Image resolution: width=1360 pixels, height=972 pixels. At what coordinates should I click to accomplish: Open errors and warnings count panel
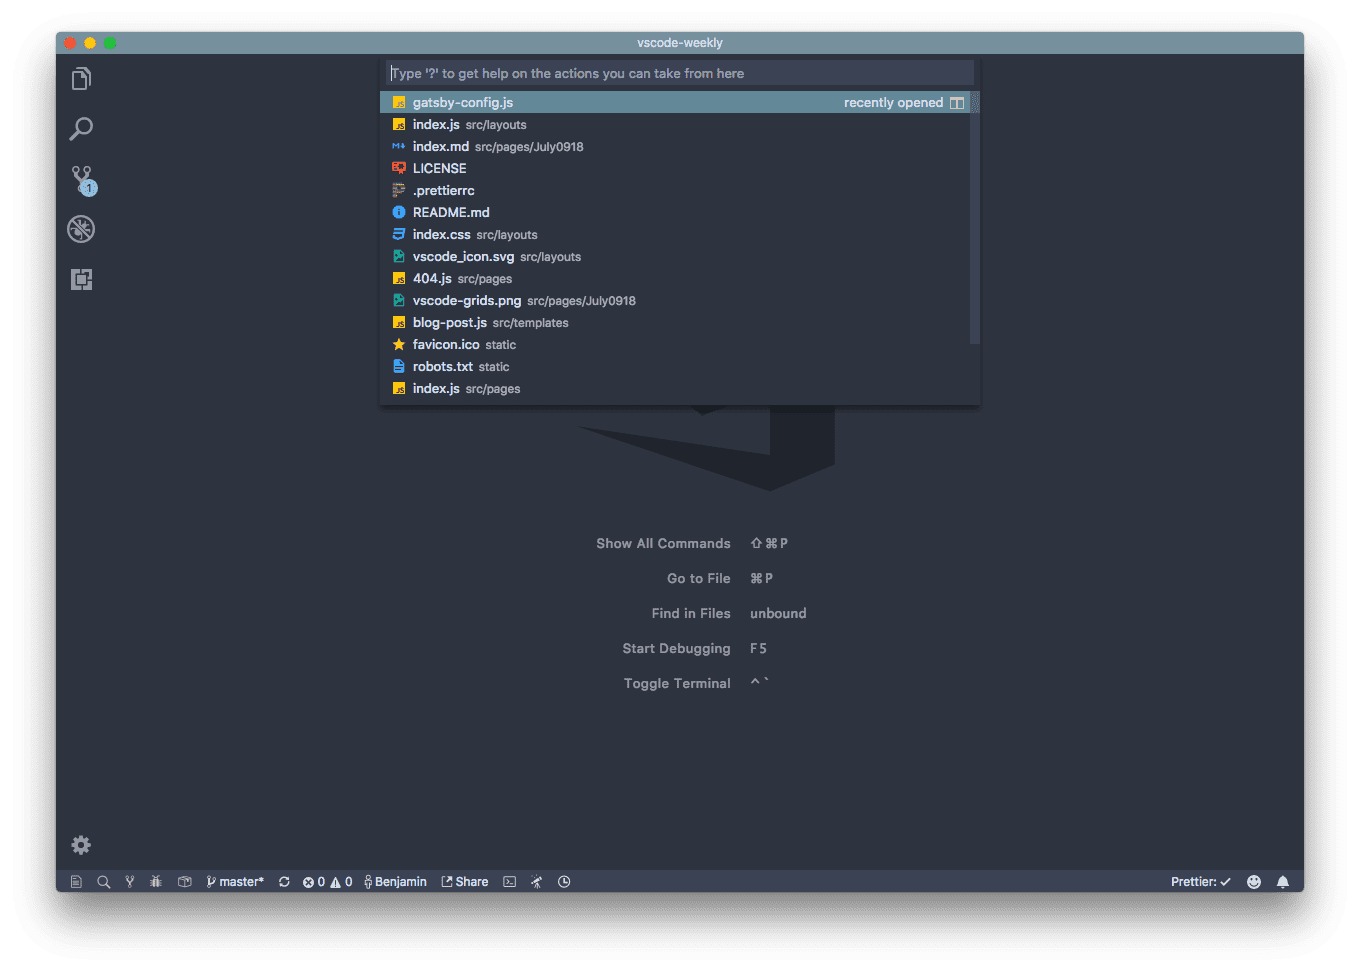(328, 882)
